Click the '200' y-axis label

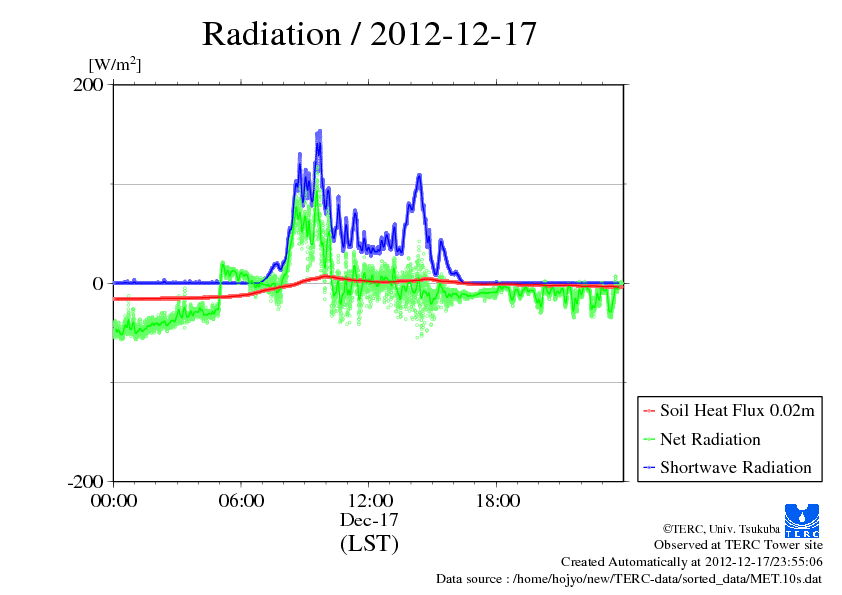[88, 85]
